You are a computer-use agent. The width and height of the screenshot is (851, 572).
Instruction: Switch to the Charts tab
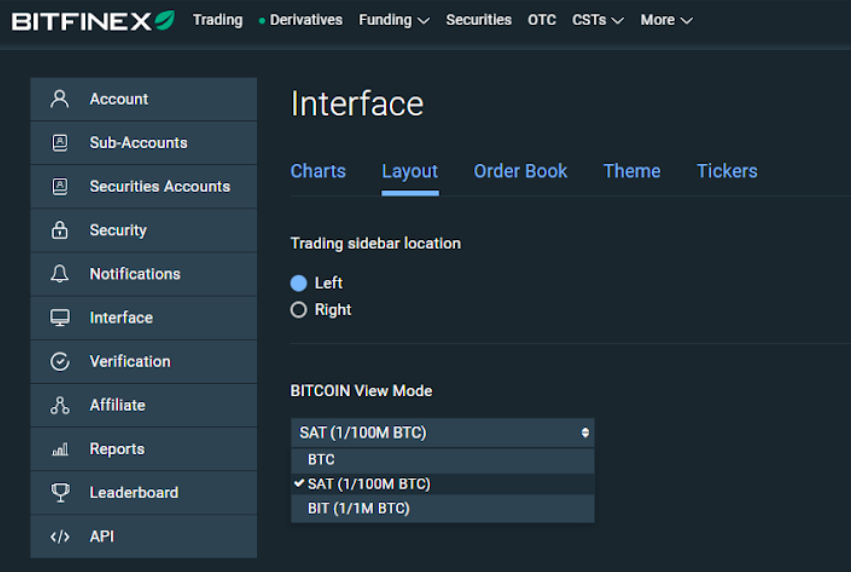318,171
